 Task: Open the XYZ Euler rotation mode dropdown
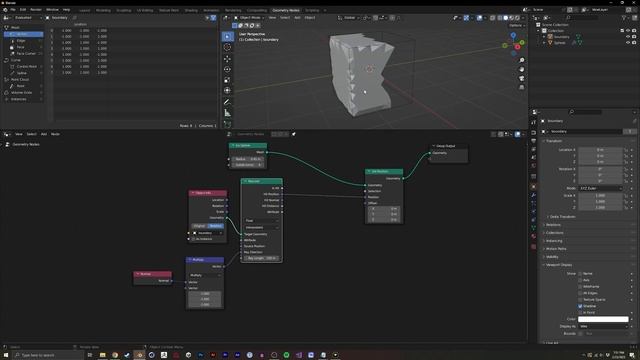click(600, 189)
